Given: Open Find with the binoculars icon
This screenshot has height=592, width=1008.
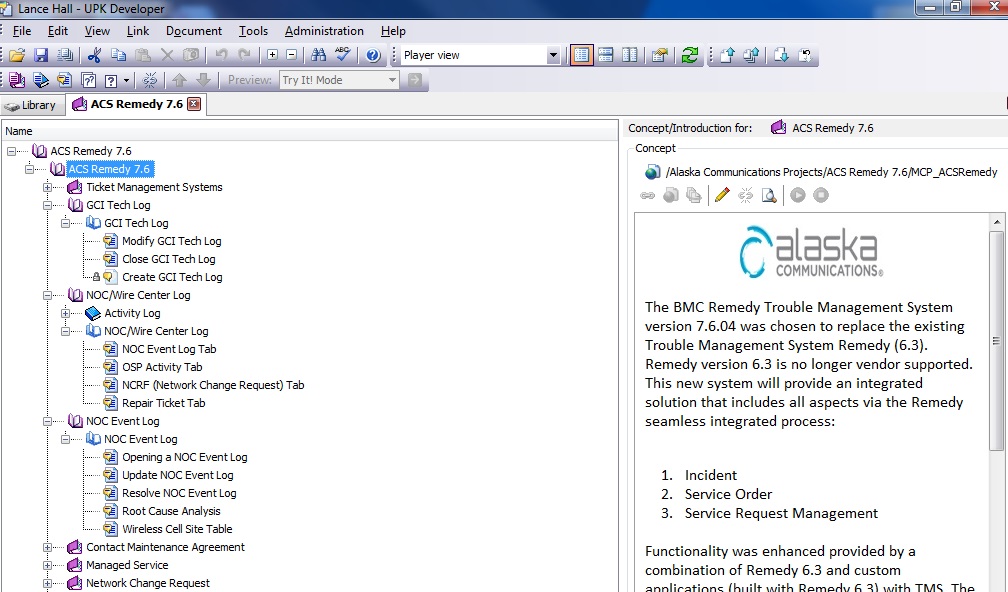Looking at the screenshot, I should tap(319, 55).
